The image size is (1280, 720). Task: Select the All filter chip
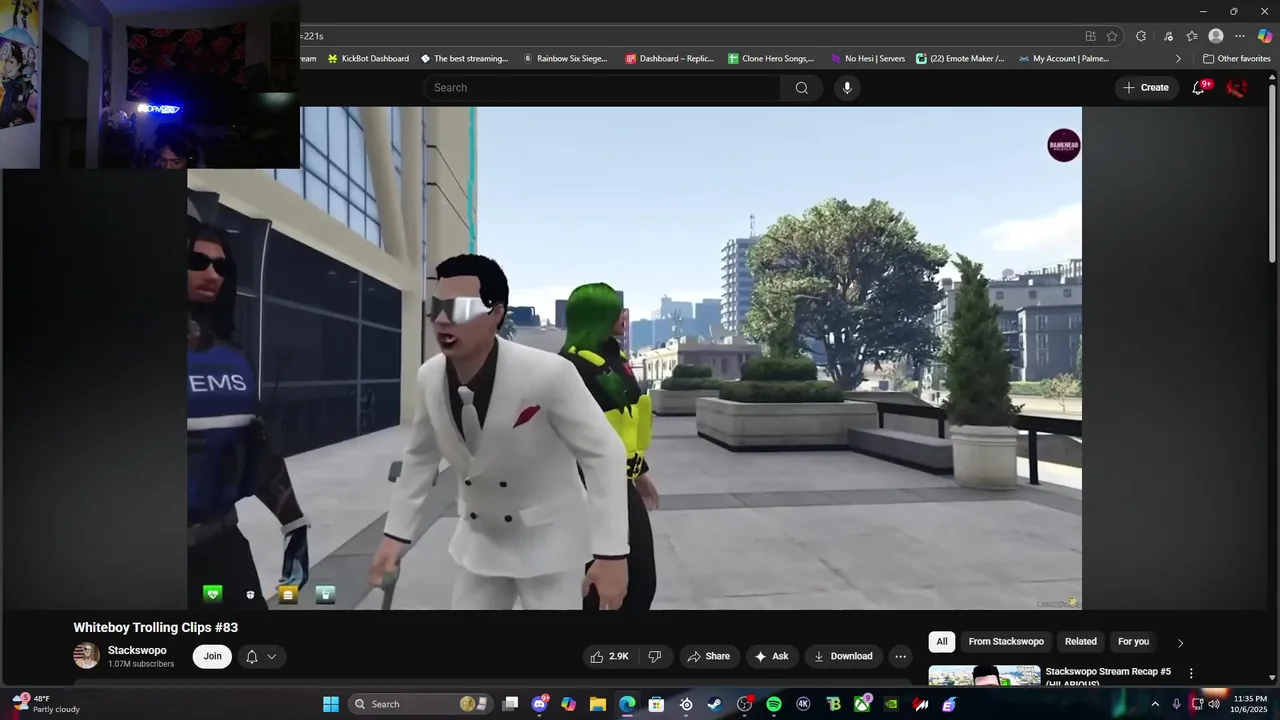click(x=941, y=642)
